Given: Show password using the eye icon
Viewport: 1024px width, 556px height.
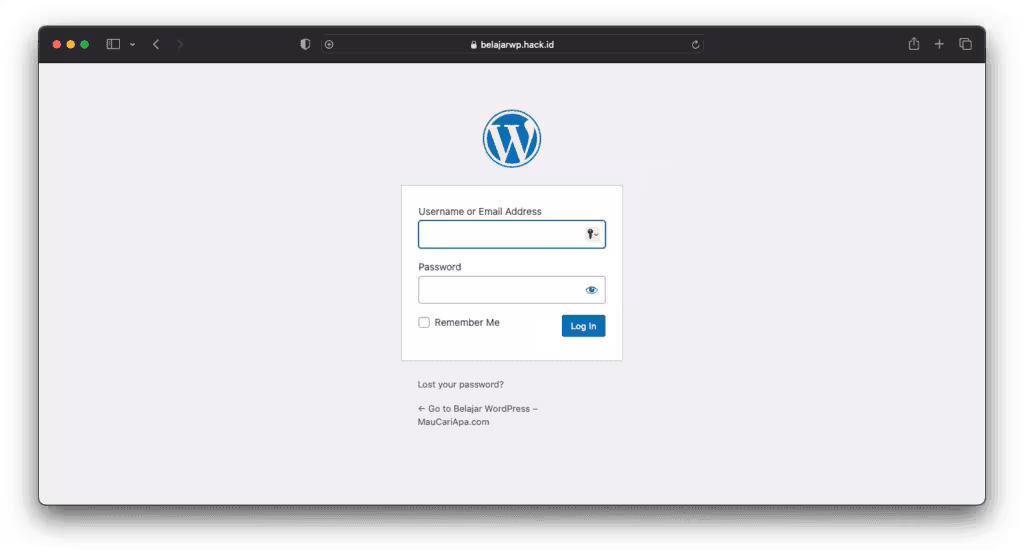Looking at the screenshot, I should click(591, 290).
